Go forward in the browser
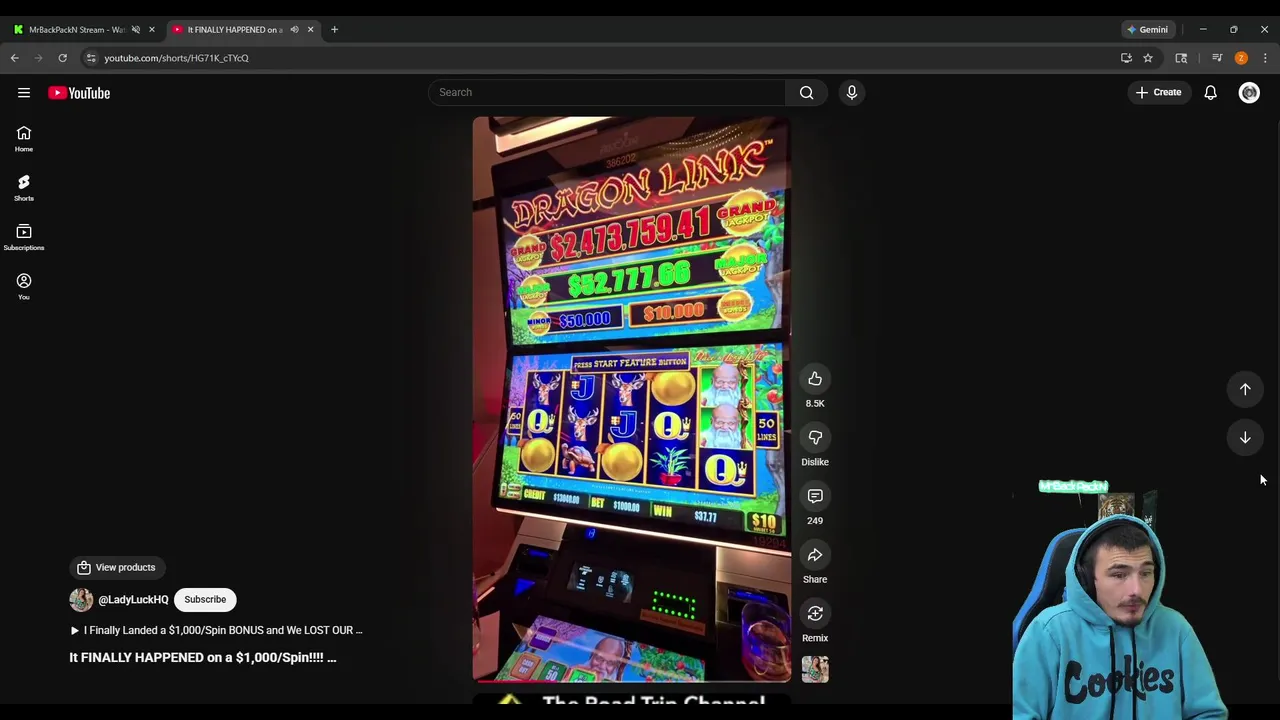The height and width of the screenshot is (720, 1280). [39, 58]
